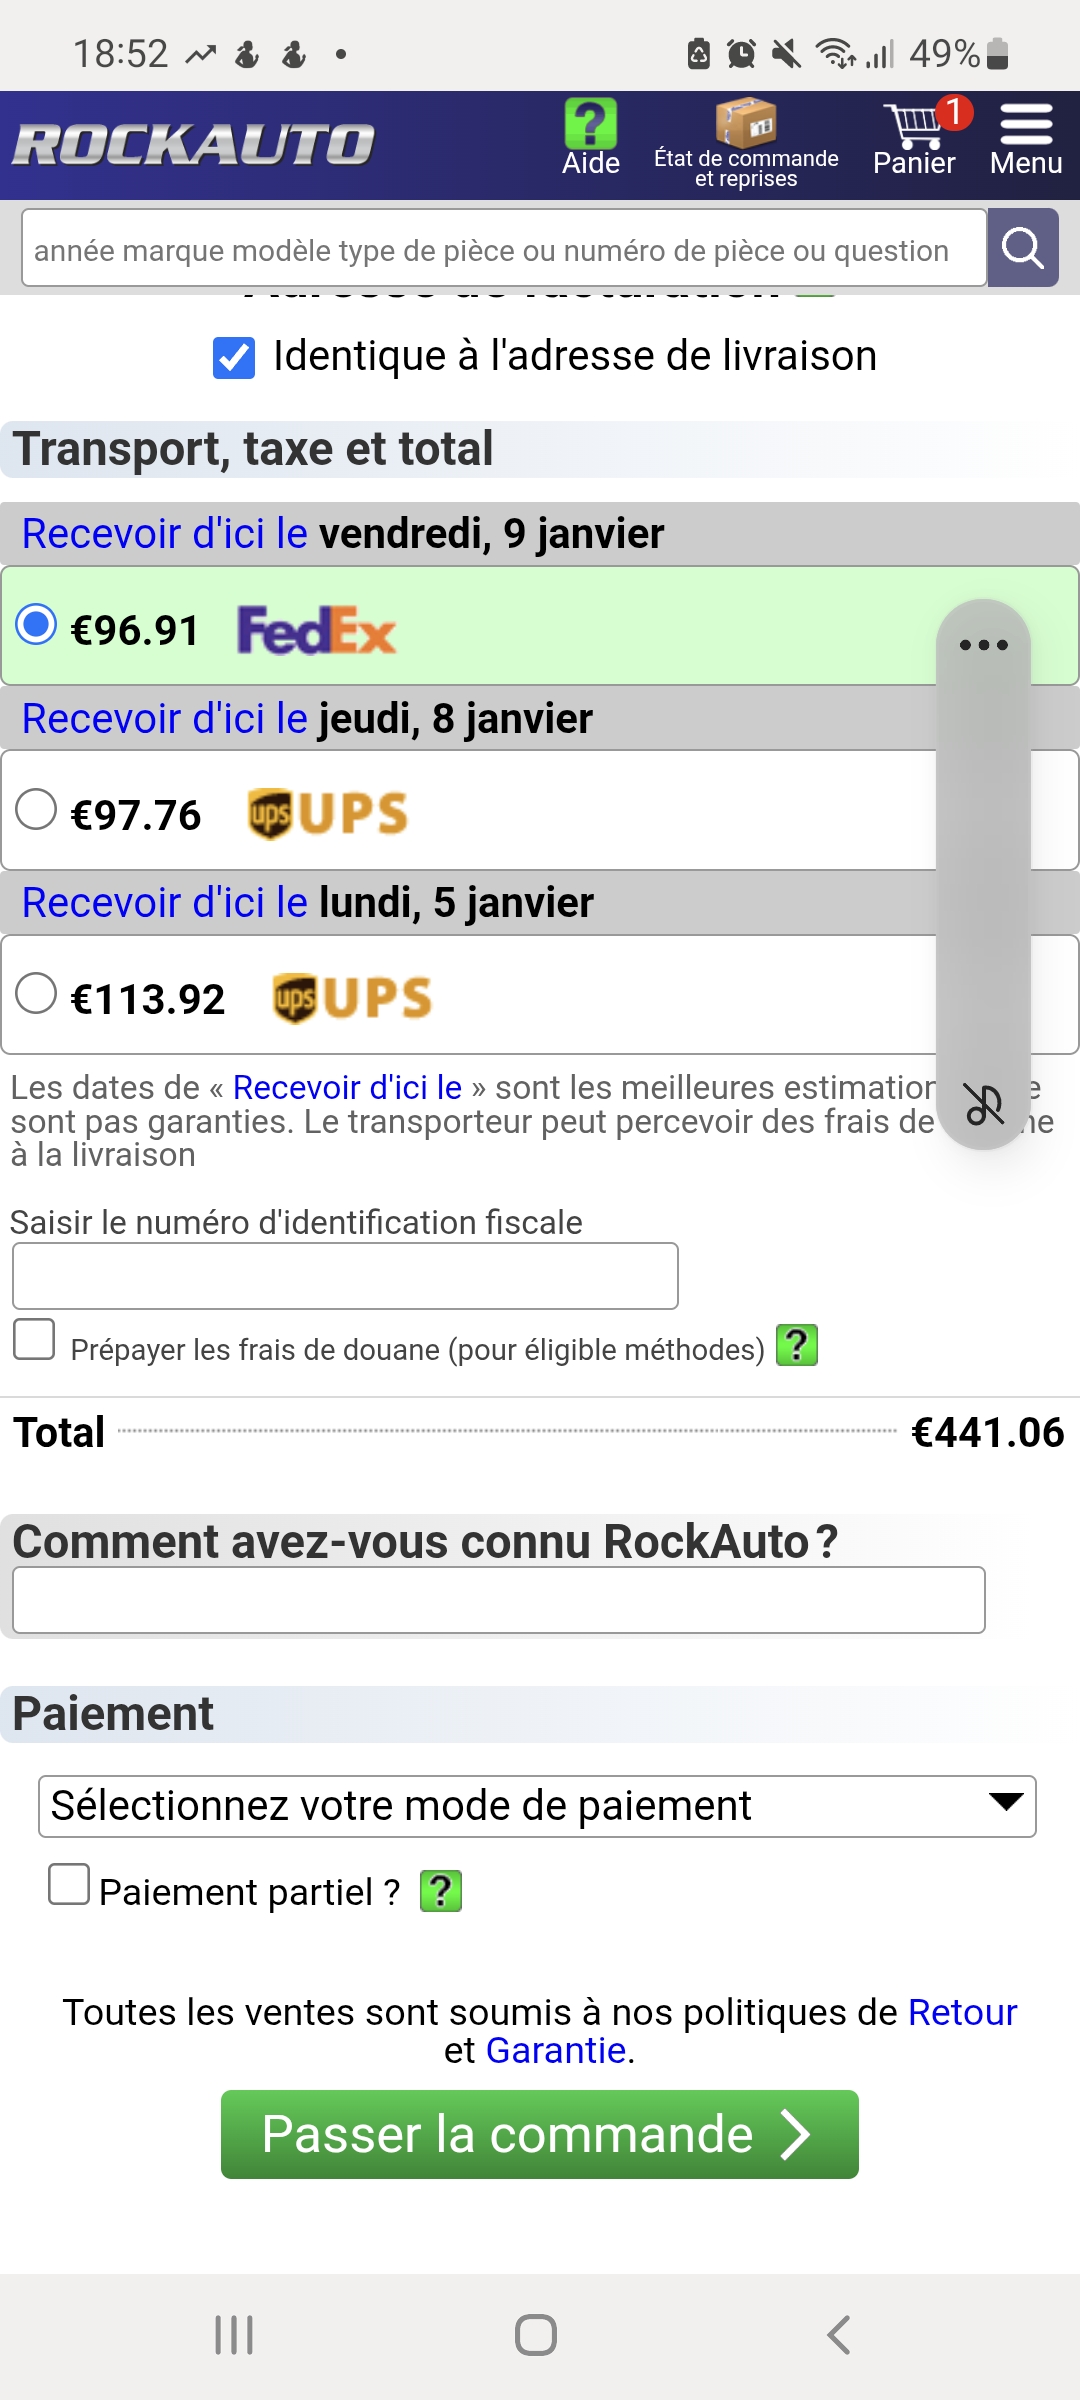The width and height of the screenshot is (1080, 2400).
Task: Select the €97.76 UPS shipping option
Action: [x=36, y=809]
